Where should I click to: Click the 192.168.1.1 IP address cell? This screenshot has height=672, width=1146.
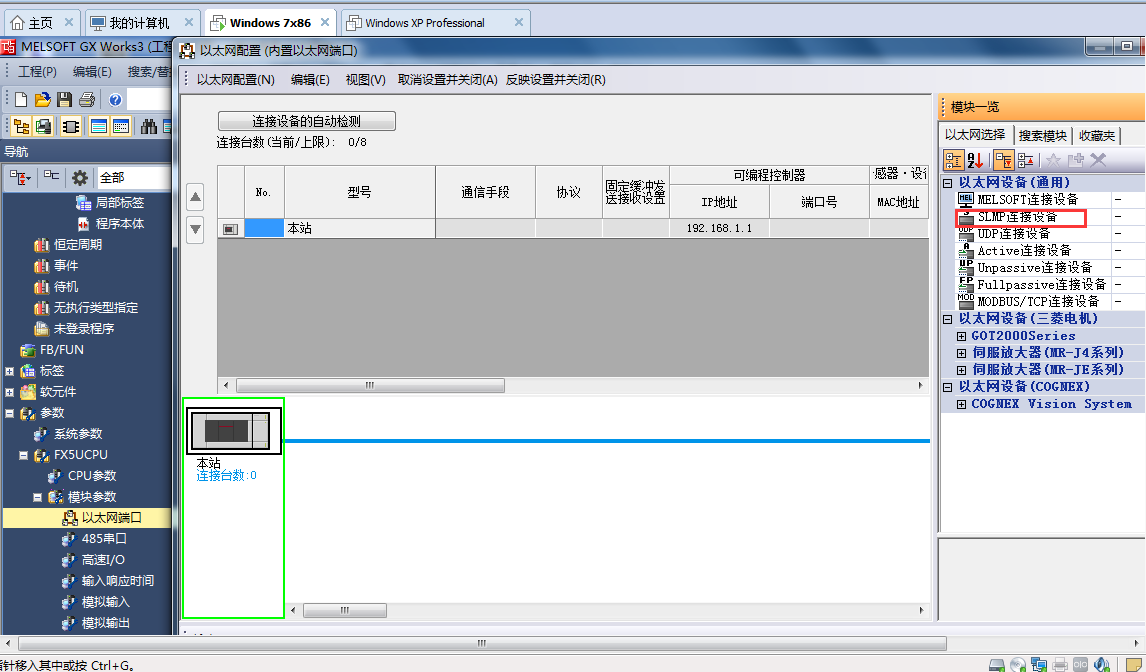[719, 229]
